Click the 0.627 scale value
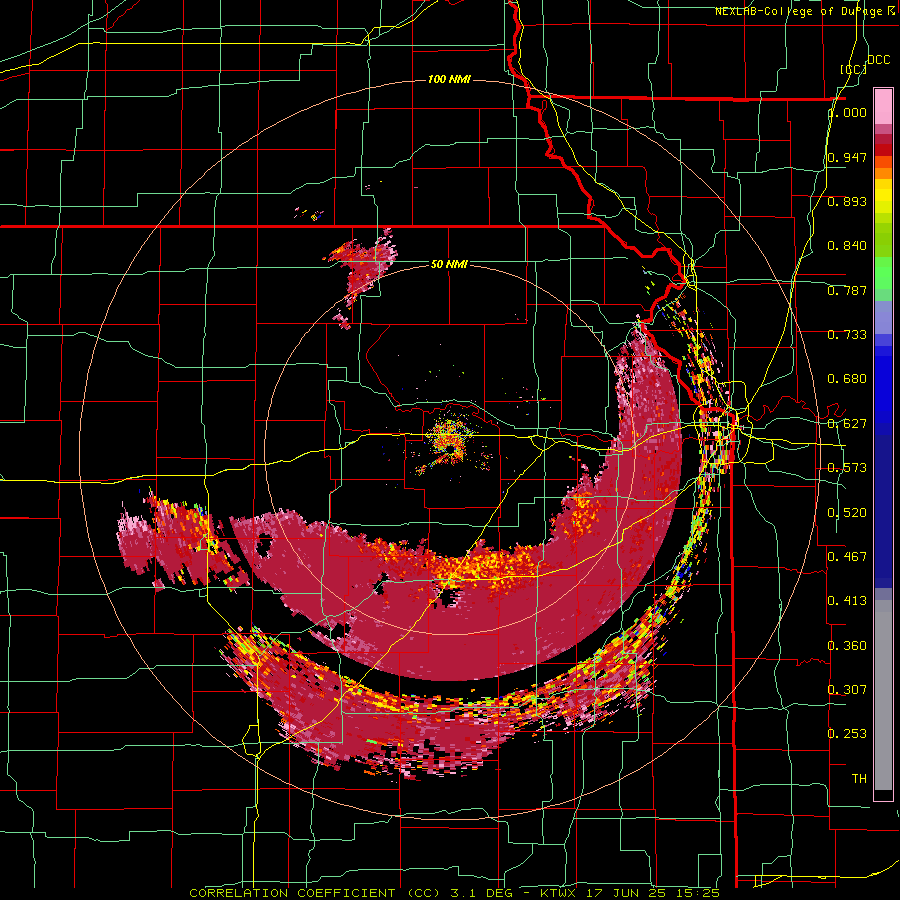This screenshot has height=900, width=900. coord(847,424)
